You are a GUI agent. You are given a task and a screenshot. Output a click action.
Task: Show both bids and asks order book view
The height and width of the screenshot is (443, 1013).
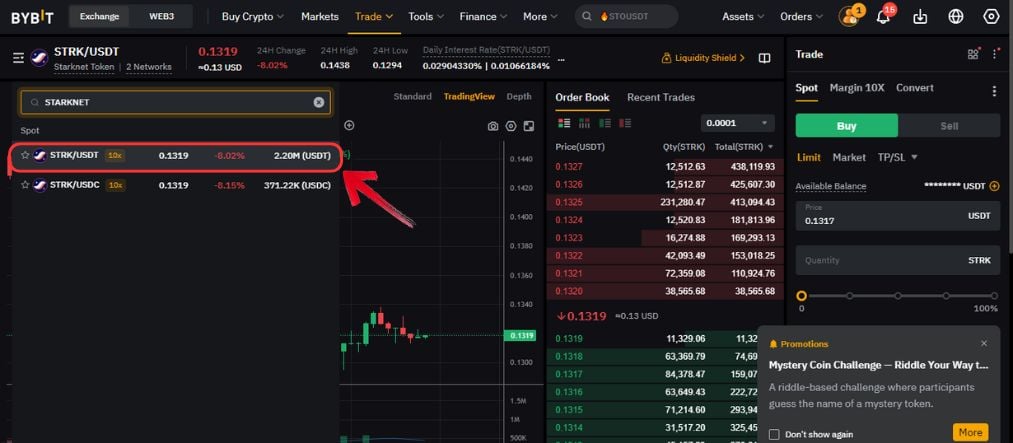click(564, 123)
